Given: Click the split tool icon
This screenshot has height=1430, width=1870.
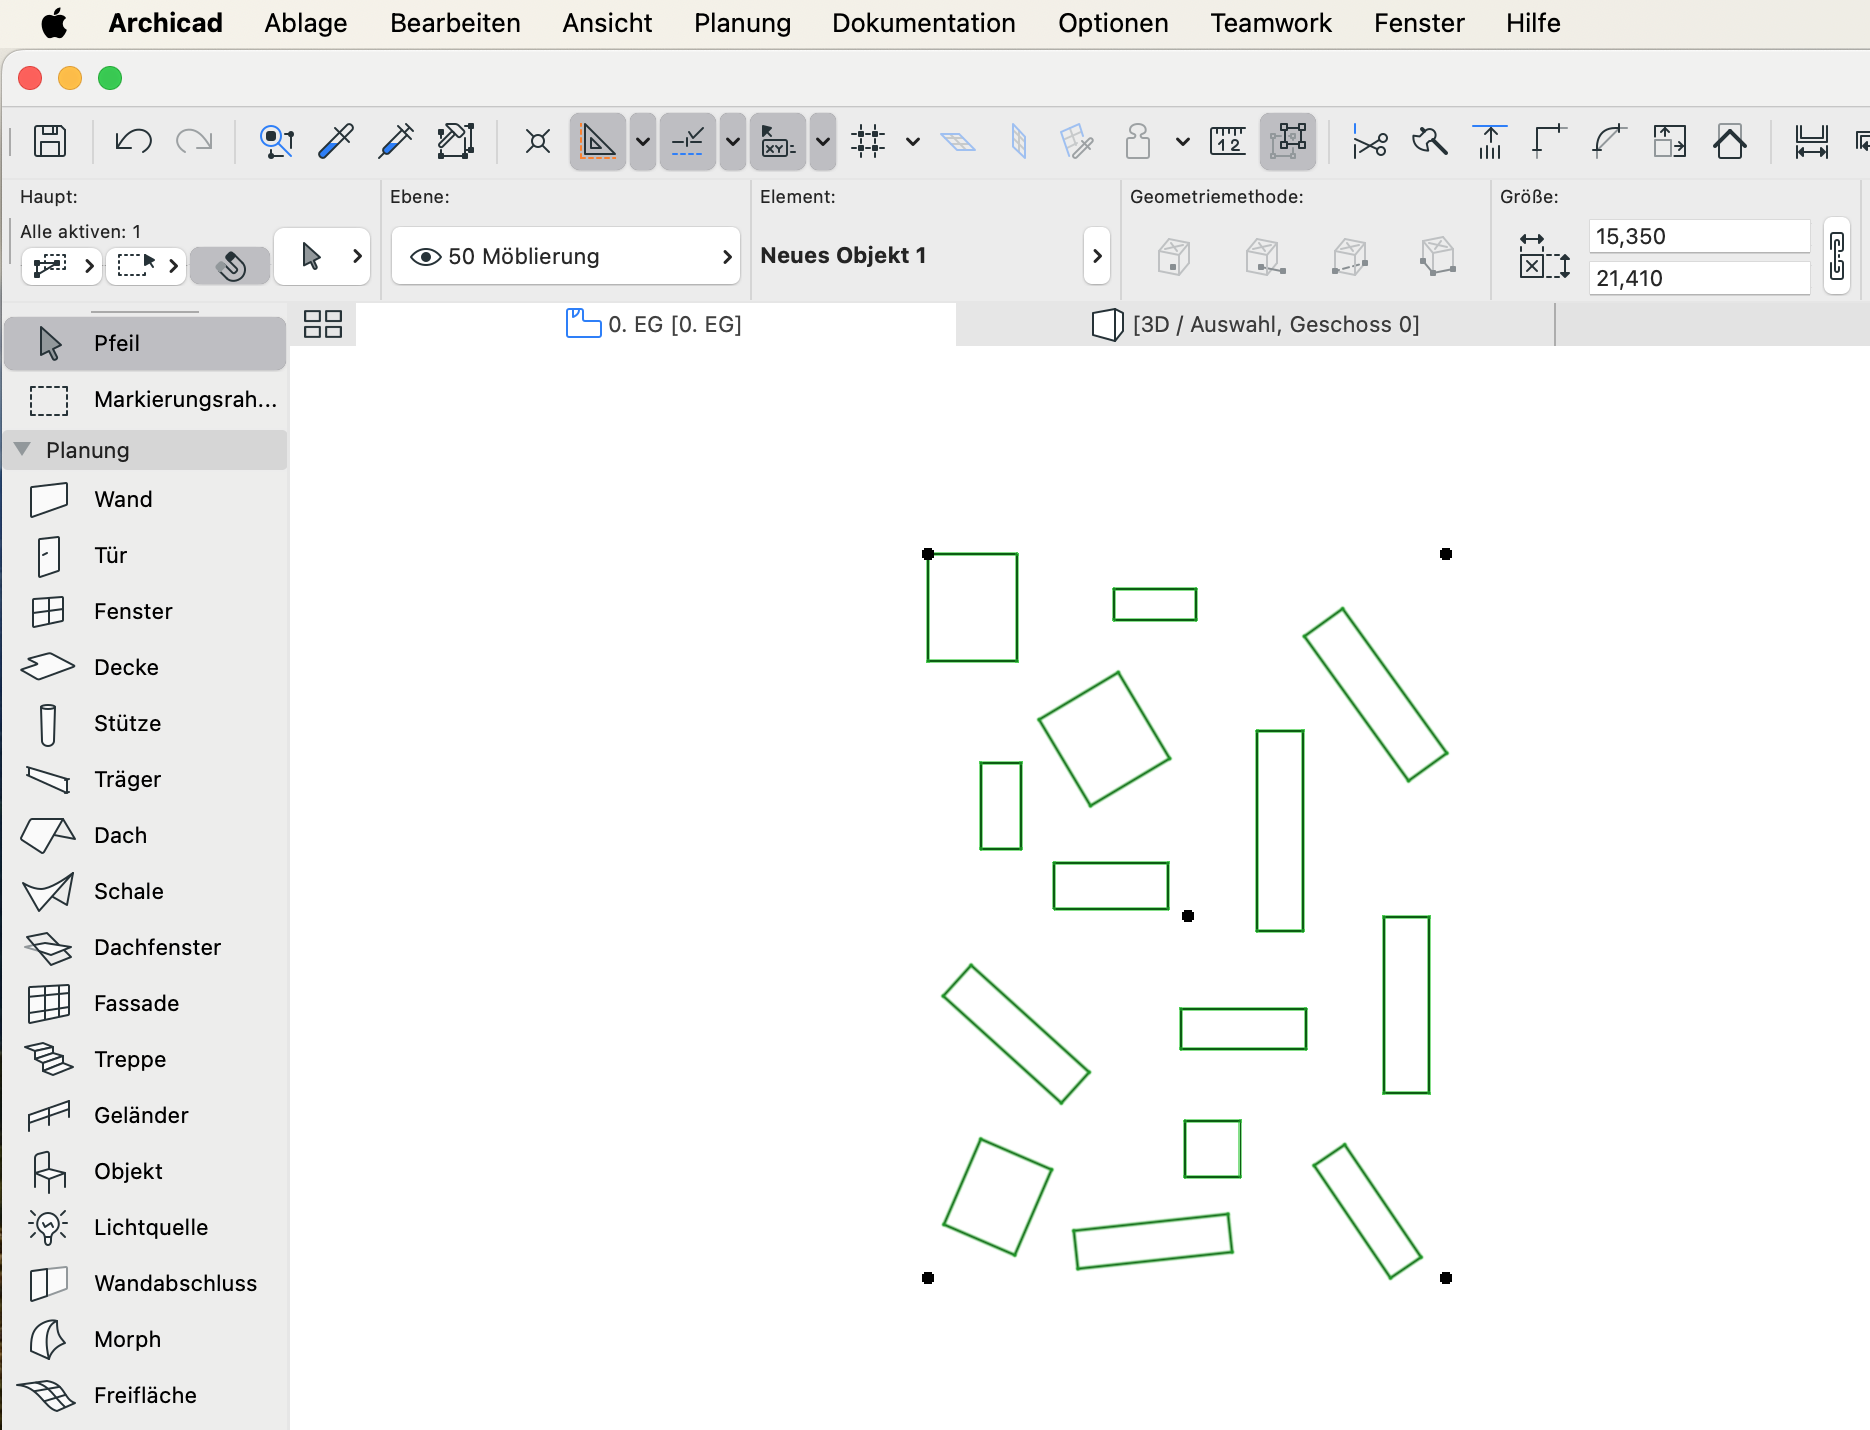Looking at the screenshot, I should click(1430, 141).
